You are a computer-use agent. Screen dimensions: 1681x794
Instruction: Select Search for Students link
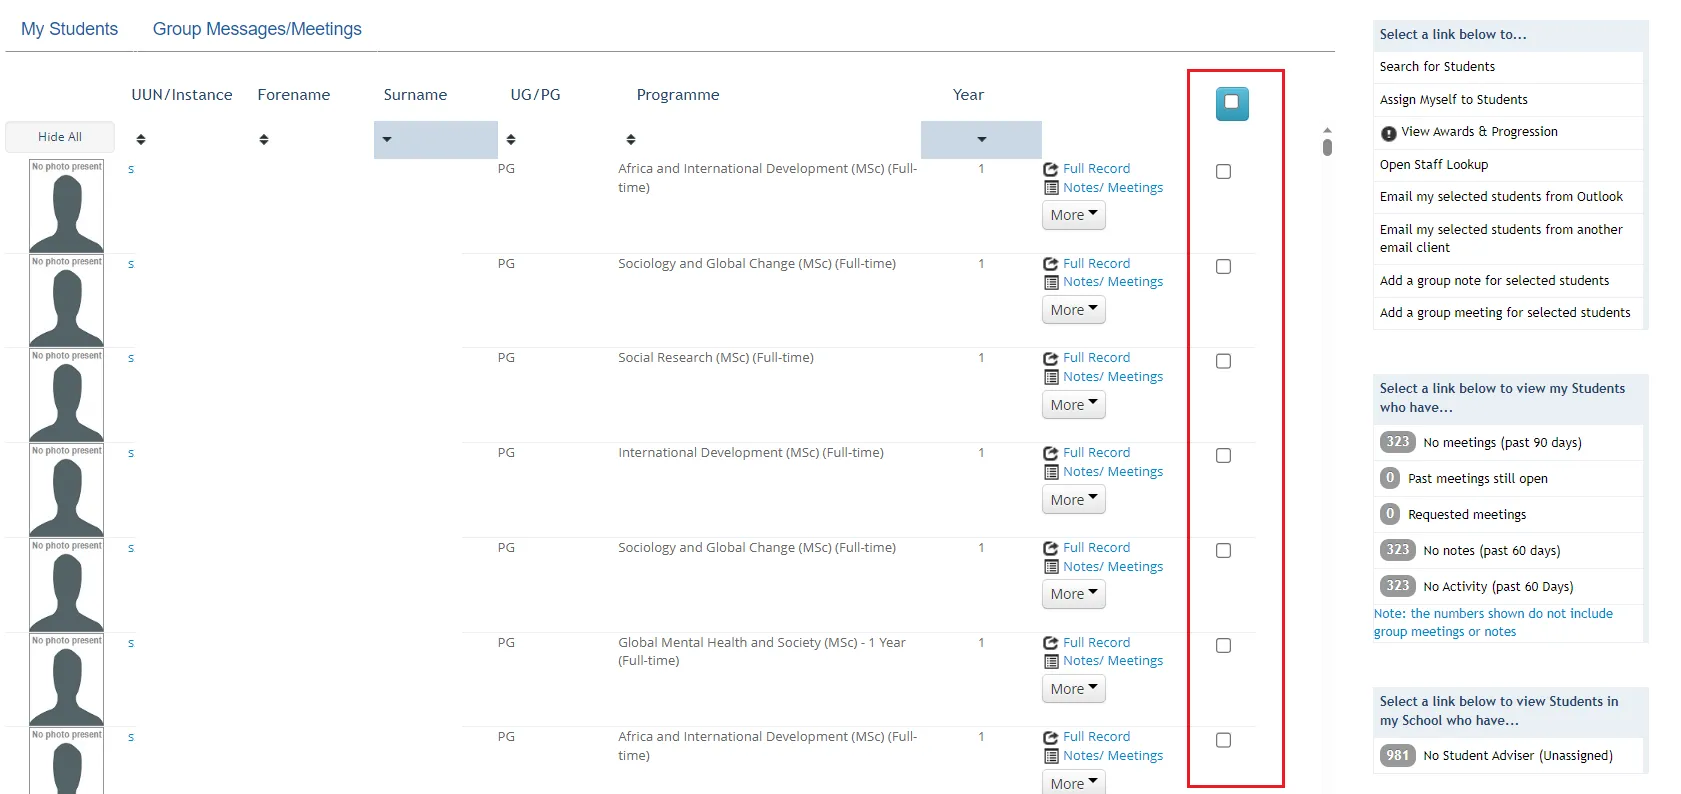(x=1437, y=67)
